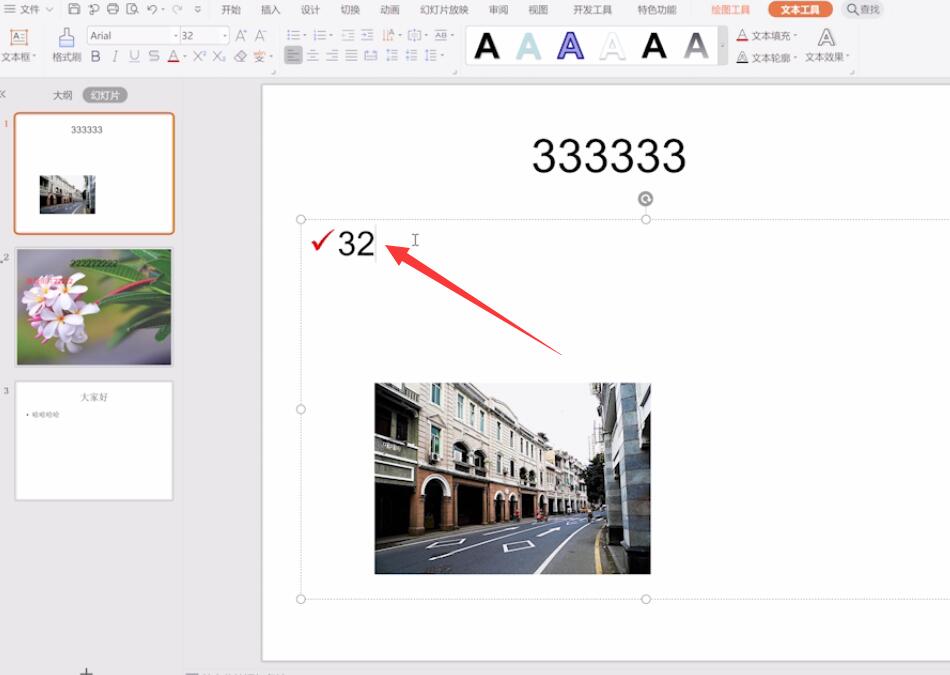The image size is (950, 675).
Task: Toggle Bold formatting
Action: 96,56
